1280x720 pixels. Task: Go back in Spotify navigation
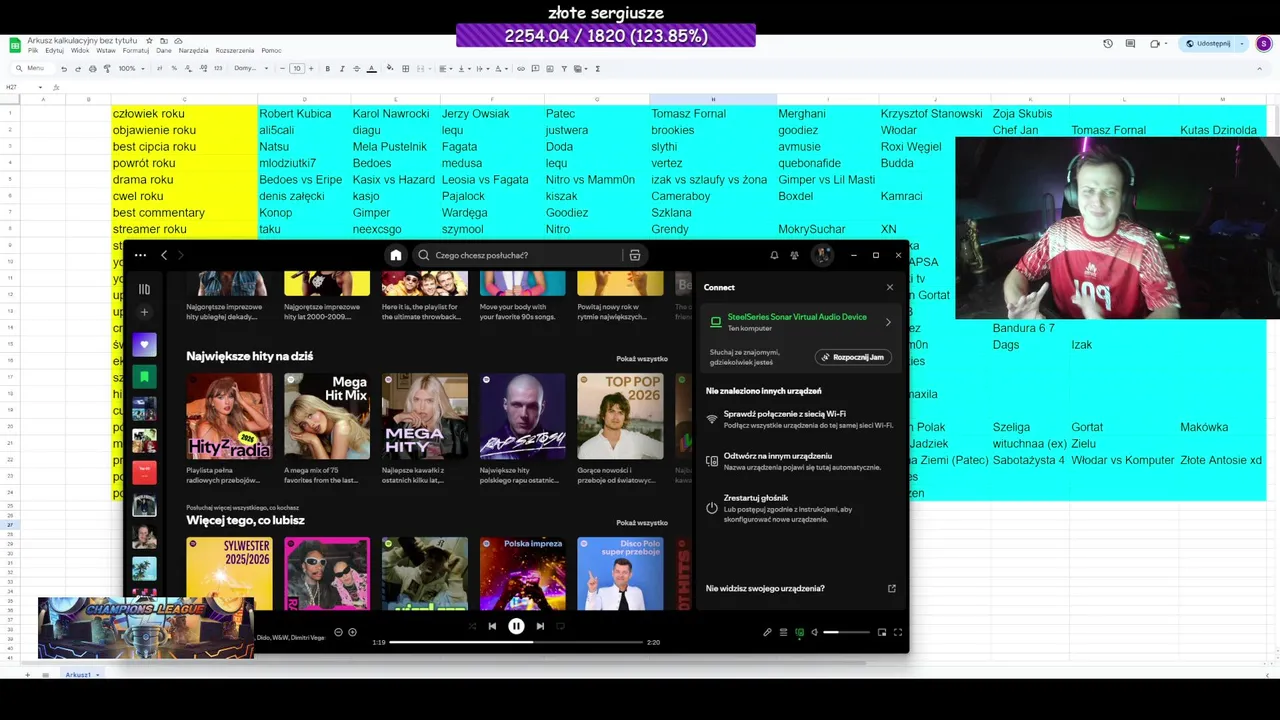164,255
